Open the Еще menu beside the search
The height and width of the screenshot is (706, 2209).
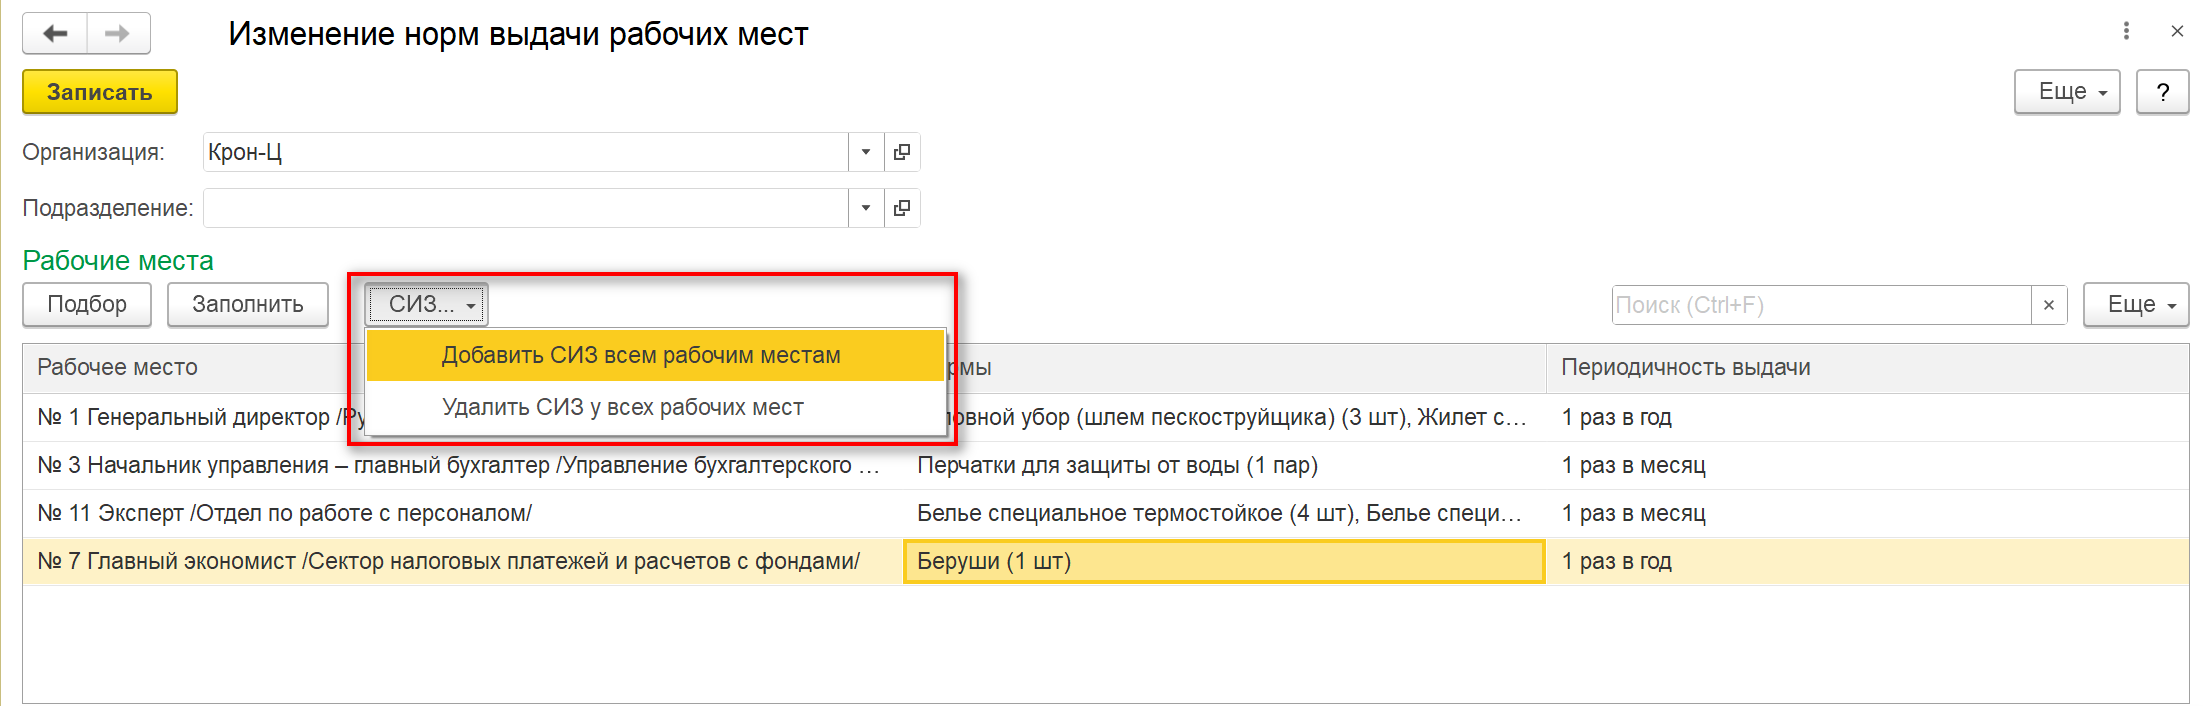2136,305
